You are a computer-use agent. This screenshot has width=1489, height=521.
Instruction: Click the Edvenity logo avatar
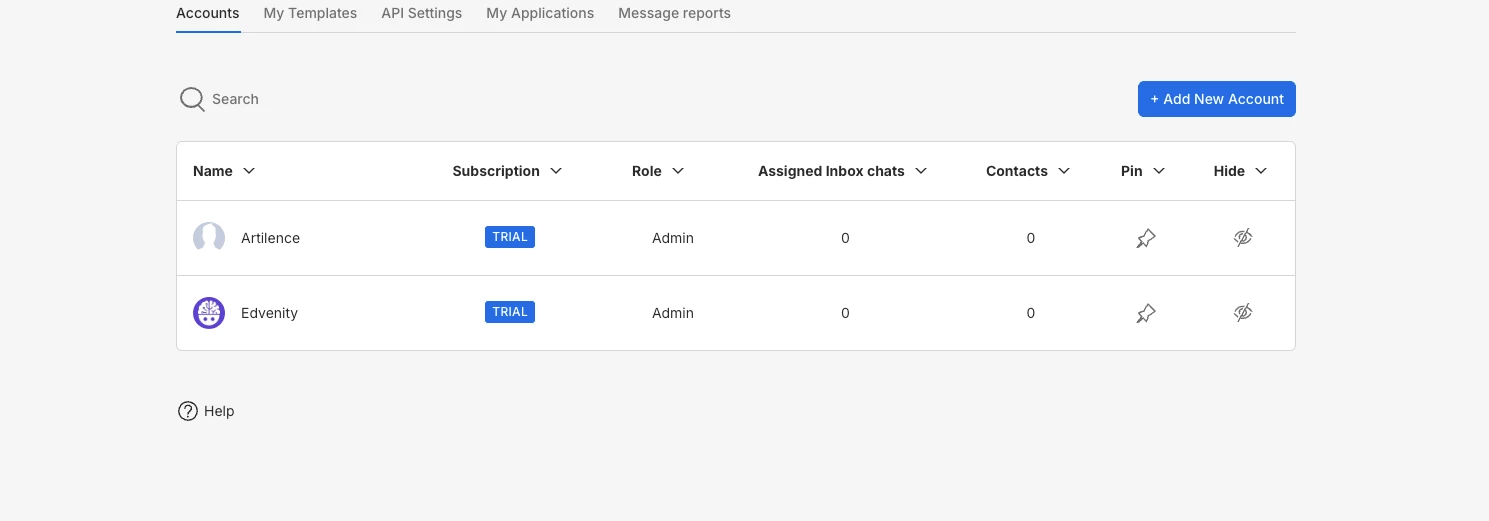pyautogui.click(x=209, y=313)
